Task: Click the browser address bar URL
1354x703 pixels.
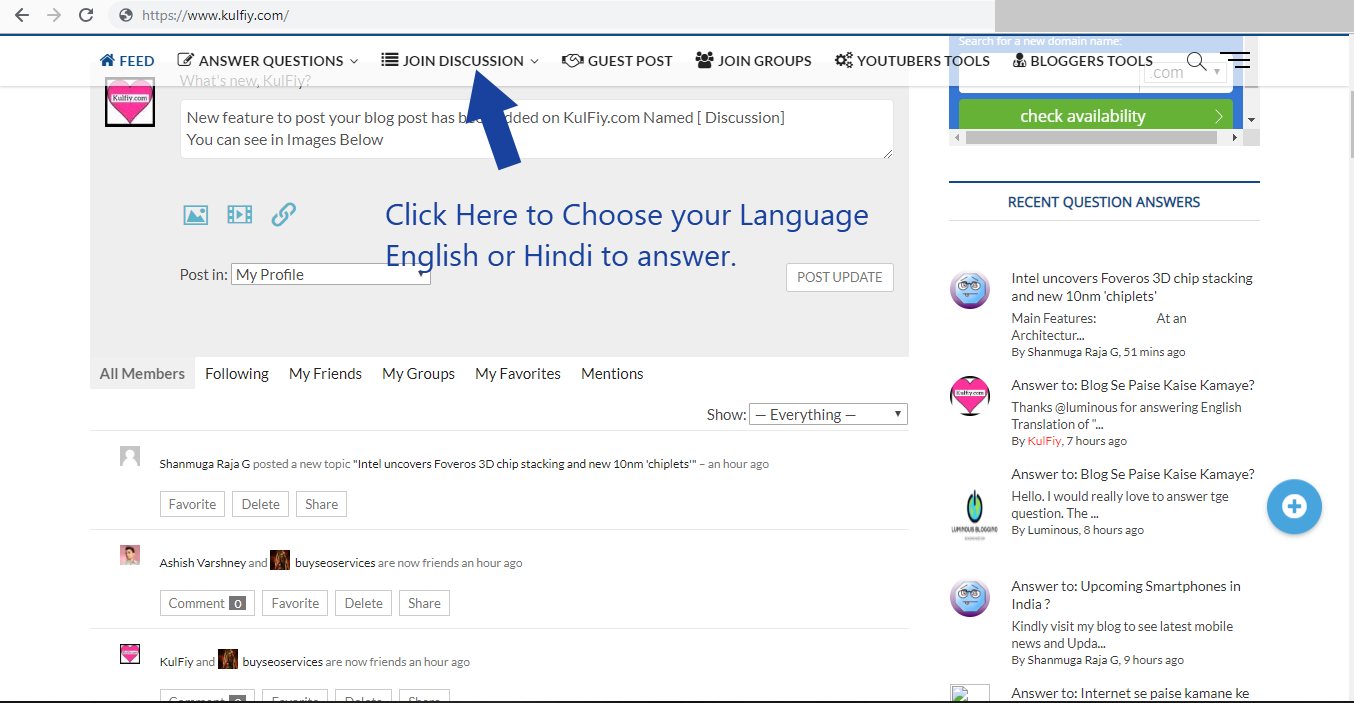Action: click(216, 15)
